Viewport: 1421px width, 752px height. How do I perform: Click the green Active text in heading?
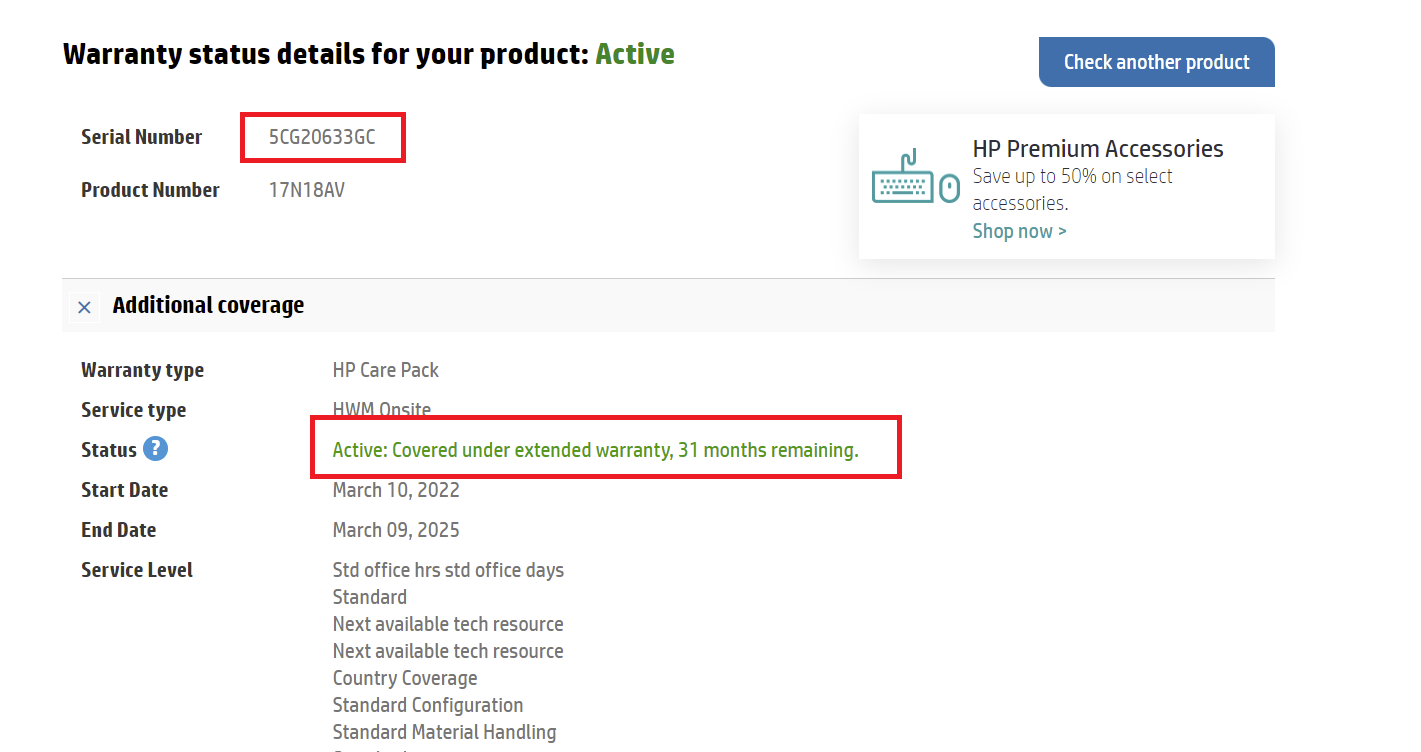(x=635, y=54)
